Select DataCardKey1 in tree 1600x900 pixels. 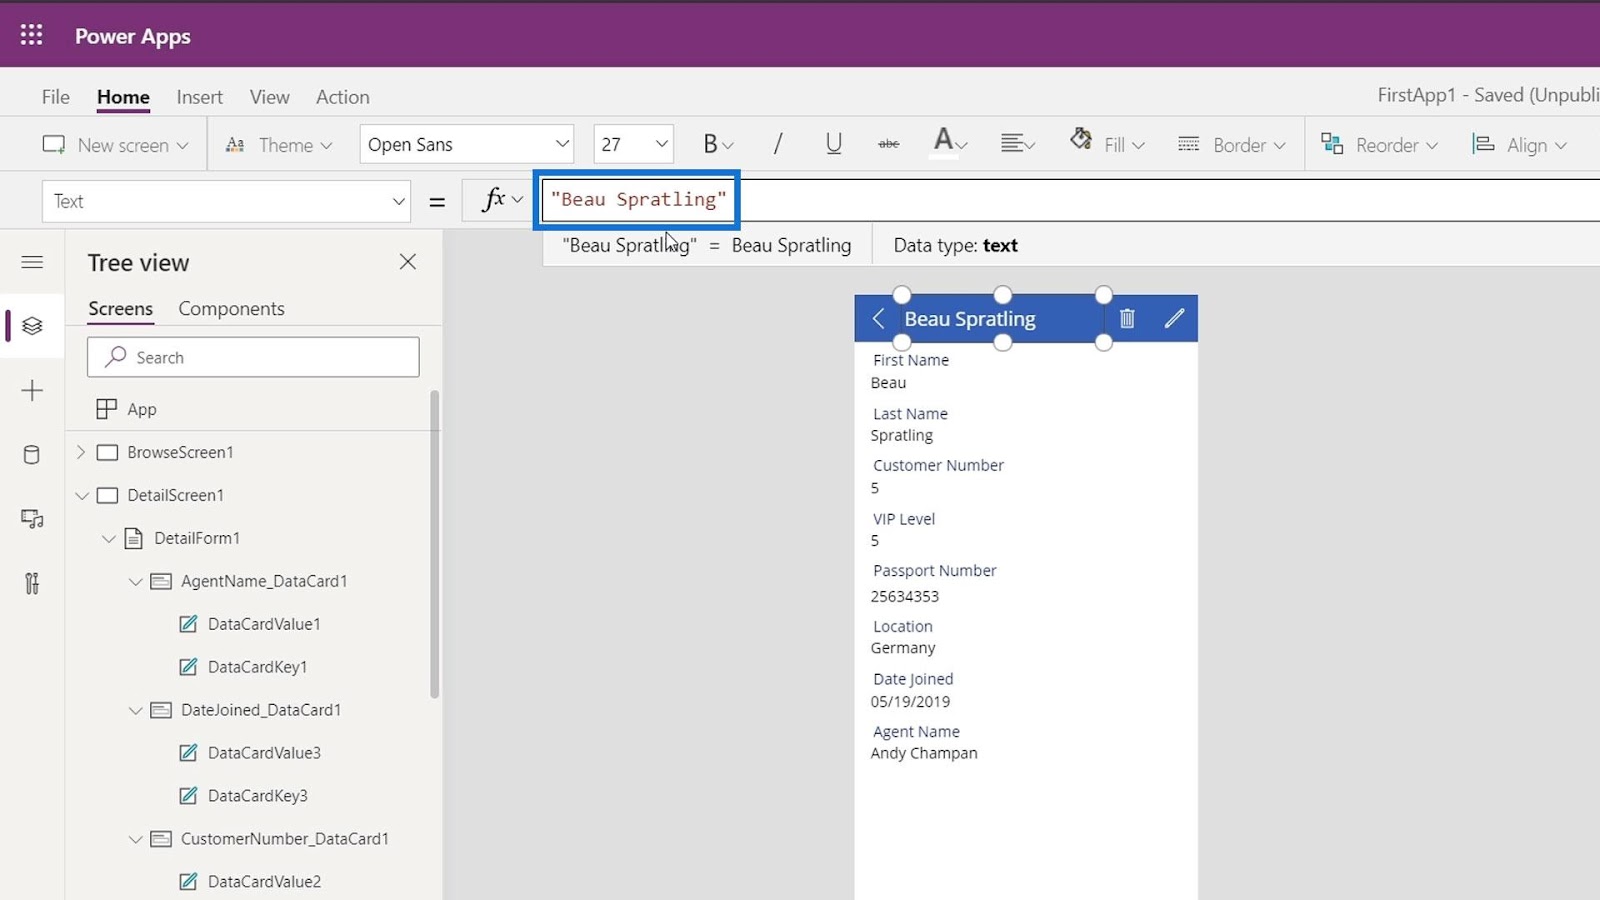tap(257, 667)
